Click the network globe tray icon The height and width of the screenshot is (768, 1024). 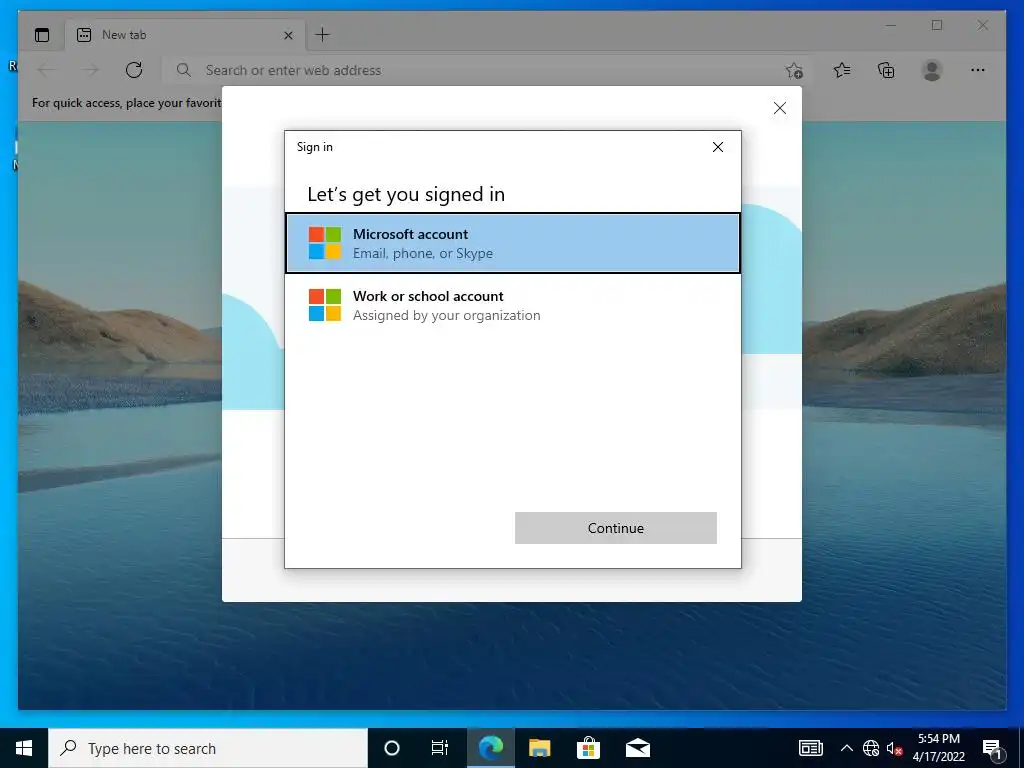[871, 748]
